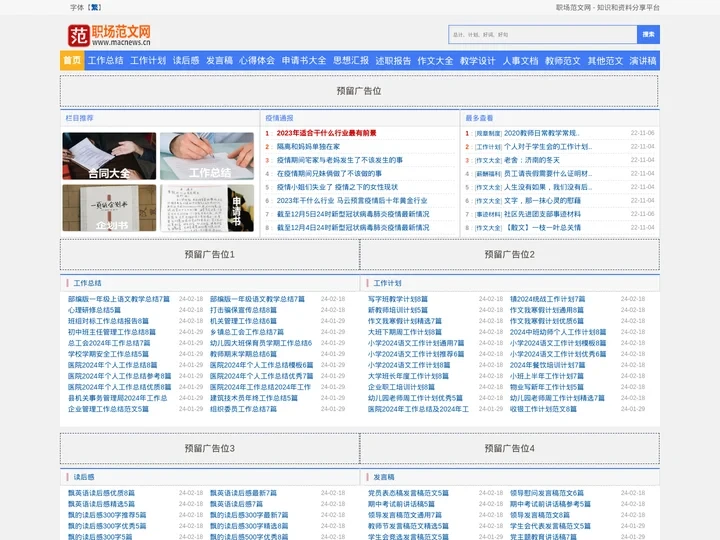This screenshot has width=720, height=540.
Task: Open 2020教师日常教学常规 article
Action: (542, 133)
